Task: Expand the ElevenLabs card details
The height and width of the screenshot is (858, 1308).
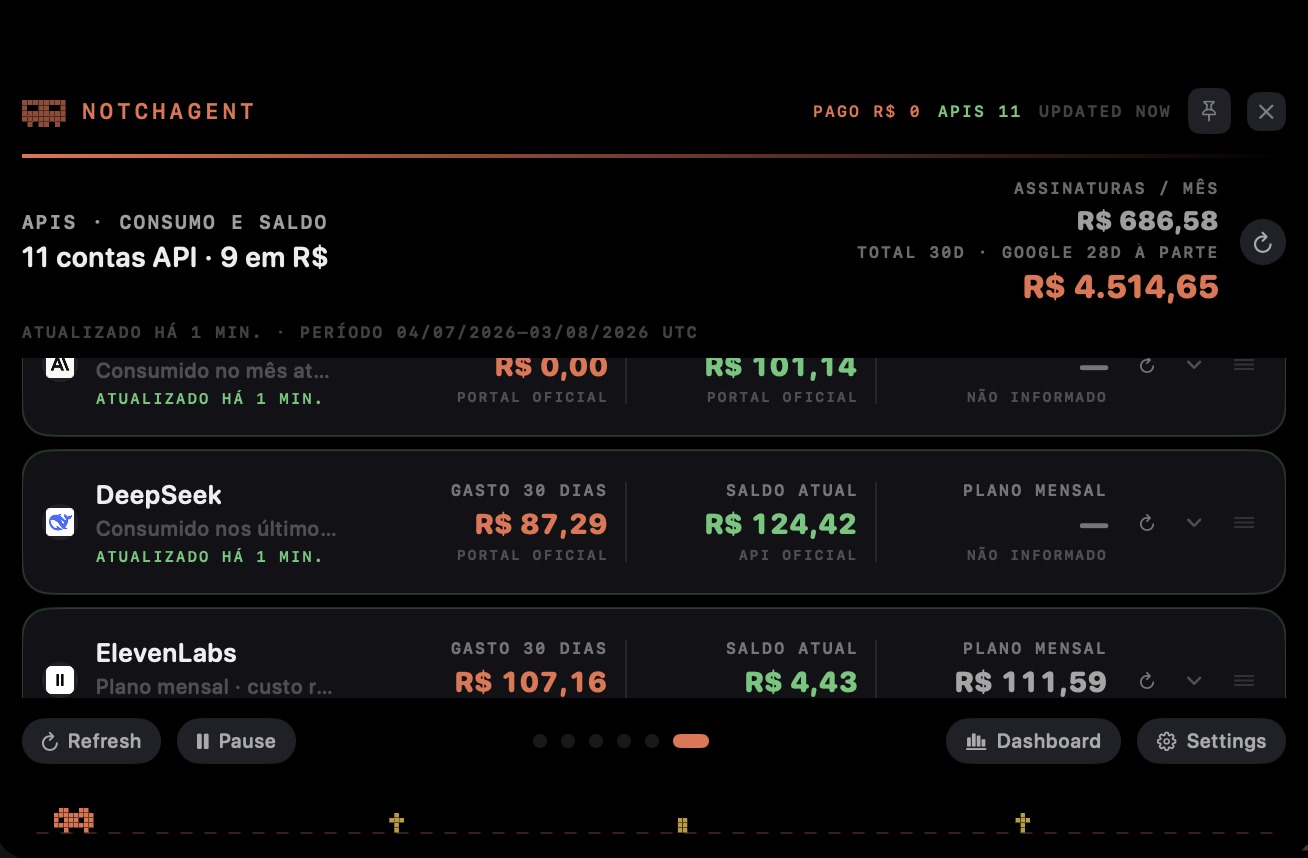Action: coord(1194,680)
